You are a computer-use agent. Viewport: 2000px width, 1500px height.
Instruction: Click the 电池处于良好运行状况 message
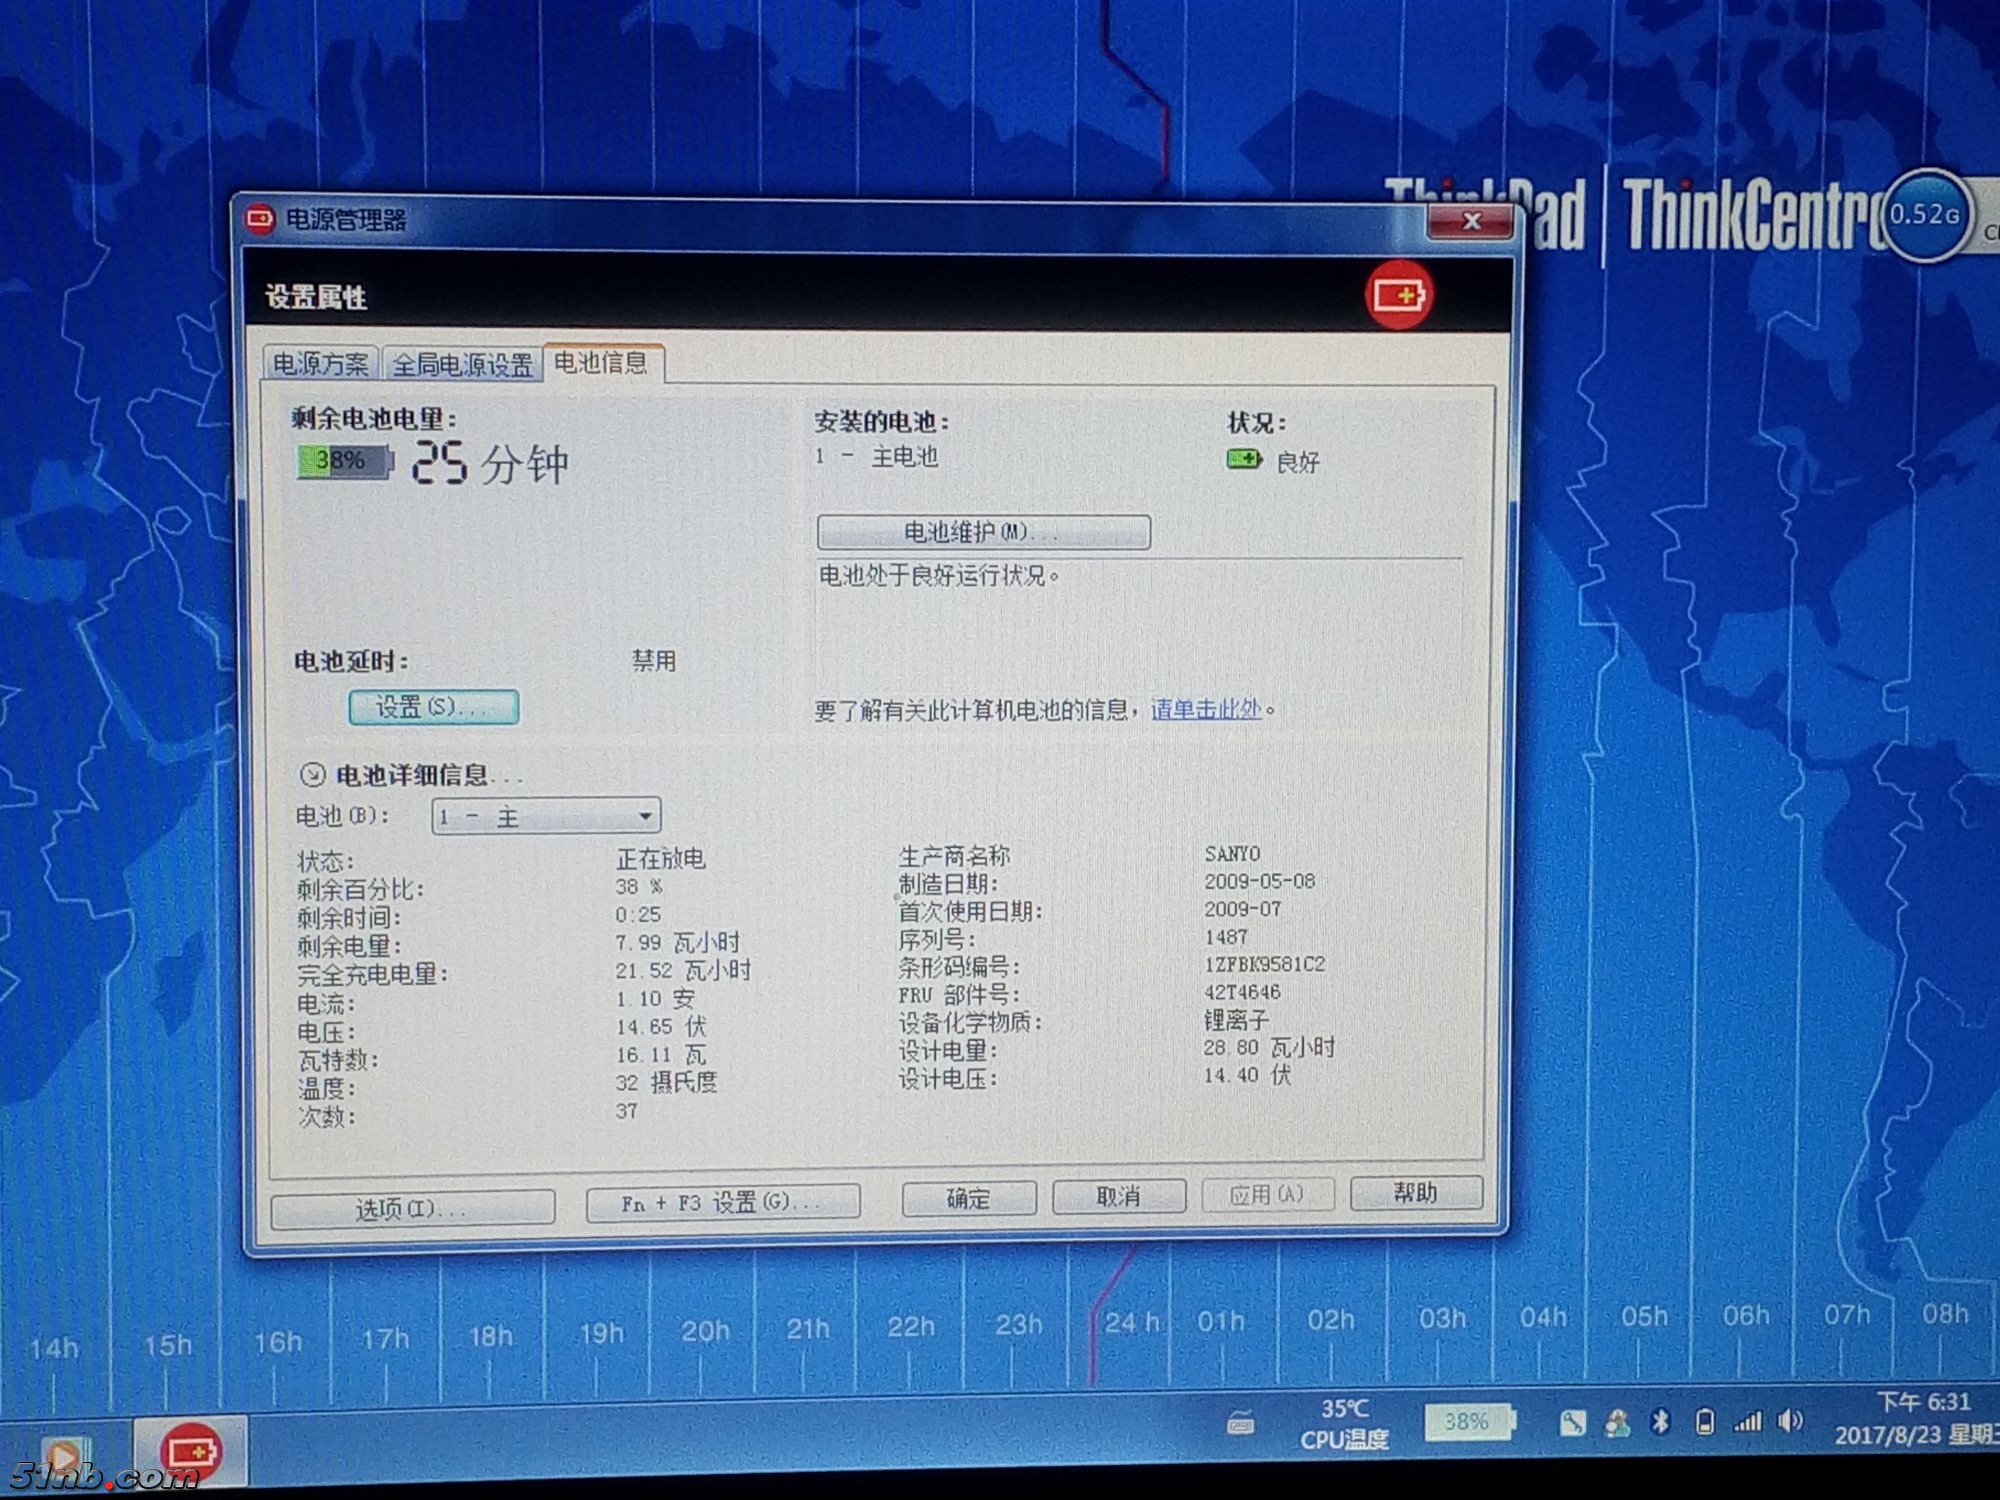click(x=938, y=575)
